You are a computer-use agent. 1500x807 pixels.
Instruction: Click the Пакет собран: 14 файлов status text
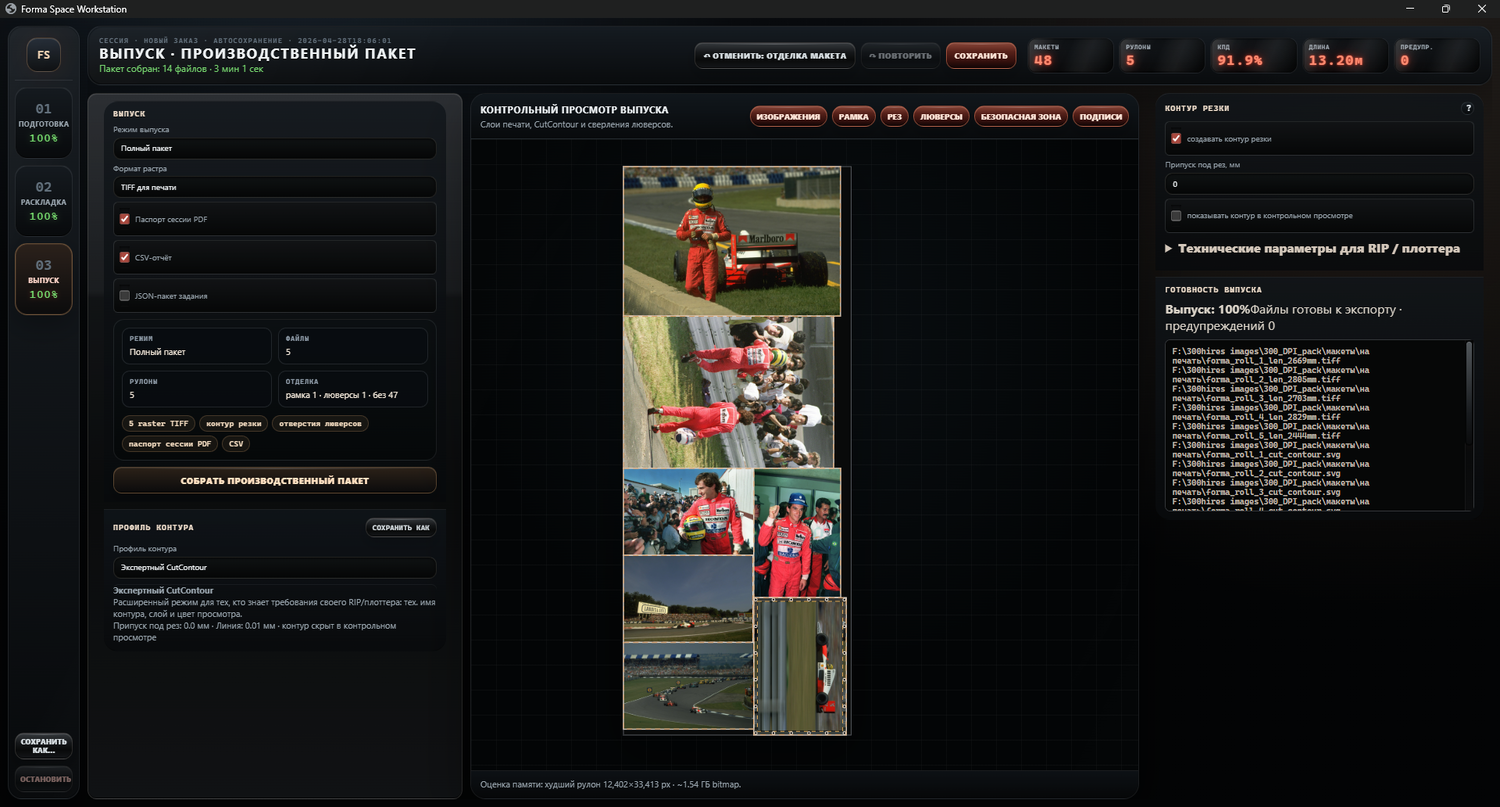(182, 69)
